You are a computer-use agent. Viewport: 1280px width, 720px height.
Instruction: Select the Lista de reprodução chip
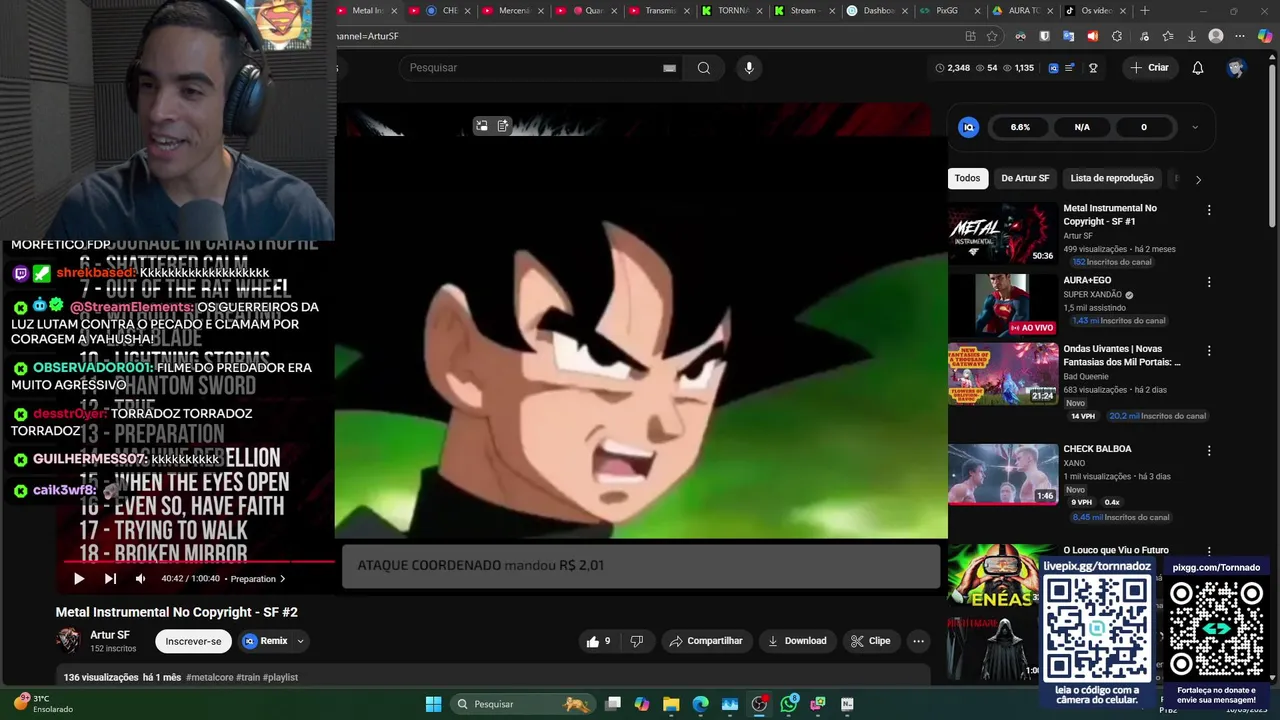pos(1112,178)
